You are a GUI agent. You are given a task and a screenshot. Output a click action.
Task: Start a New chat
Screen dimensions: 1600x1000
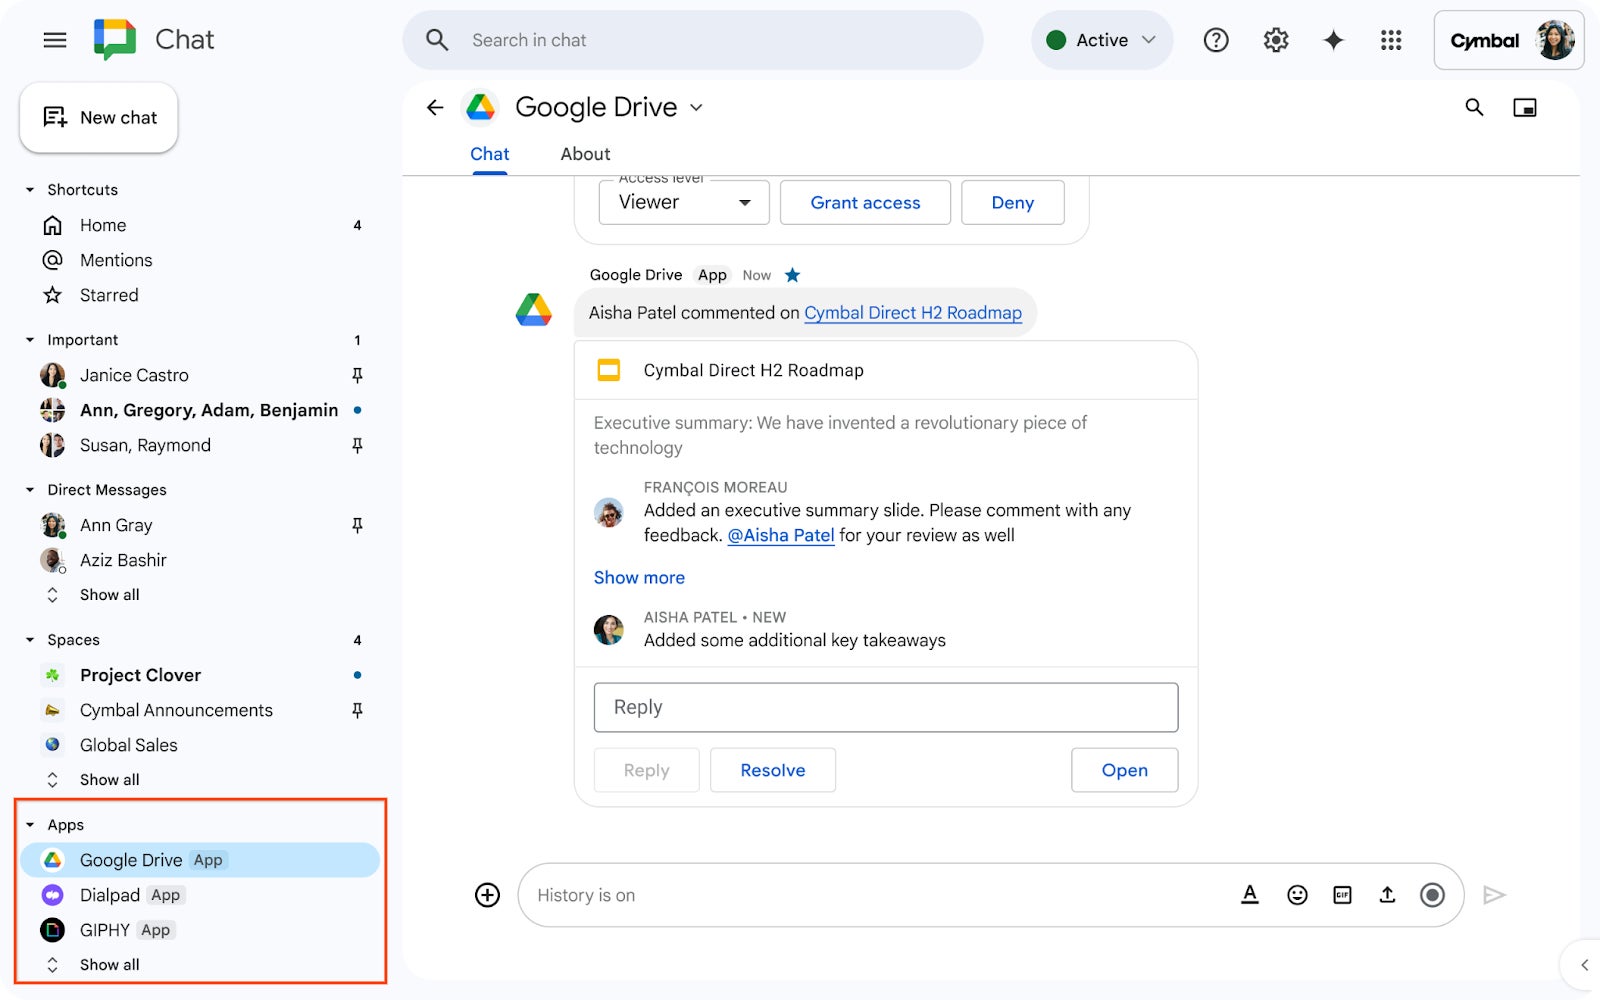click(x=99, y=118)
